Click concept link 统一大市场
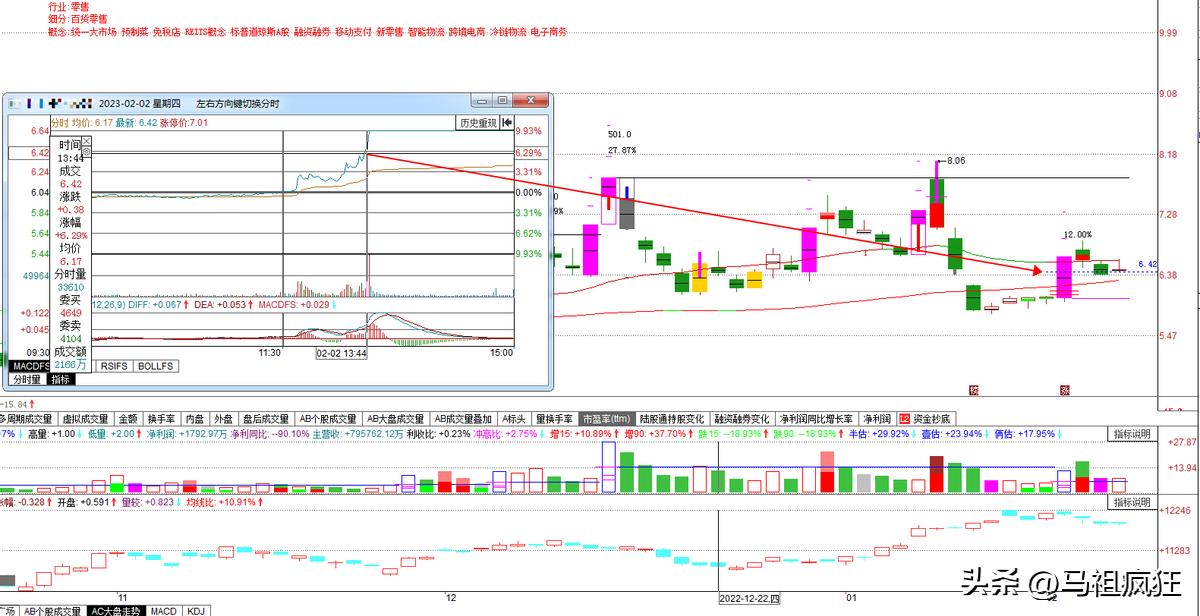The width and height of the screenshot is (1200, 616). click(92, 32)
